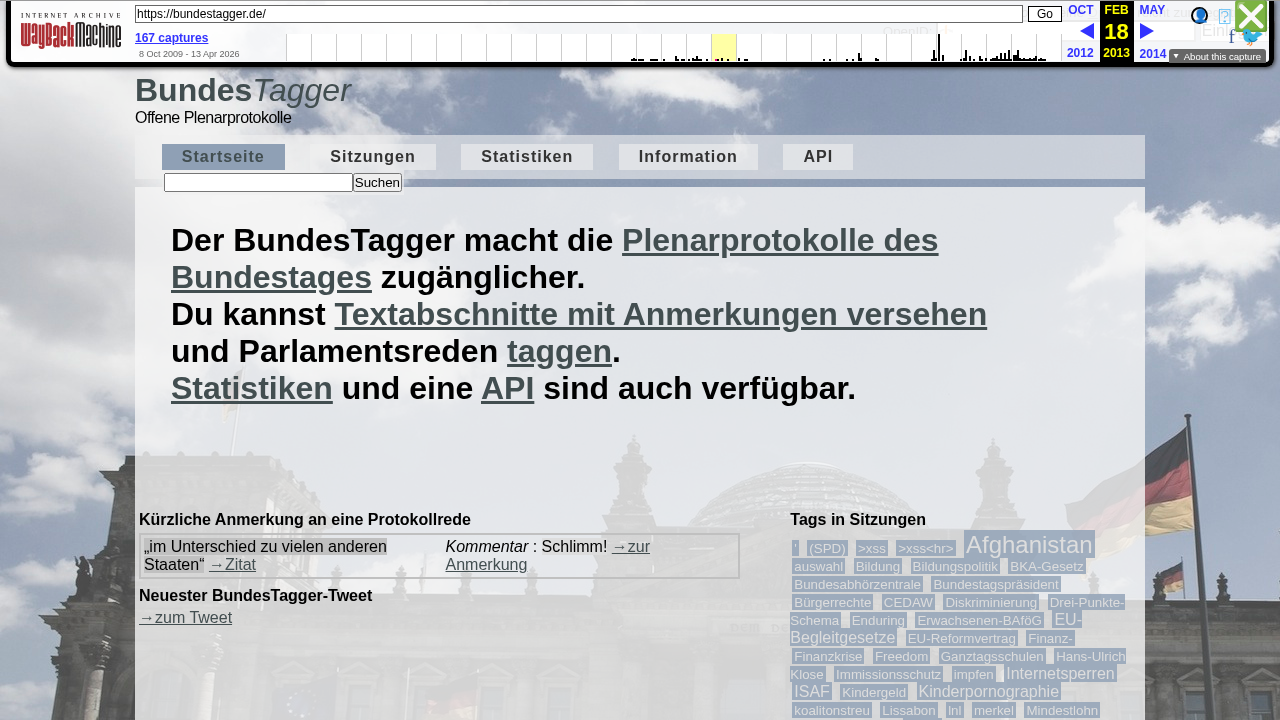Image resolution: width=1280 pixels, height=720 pixels.
Task: Open the Information tab
Action: click(x=688, y=157)
